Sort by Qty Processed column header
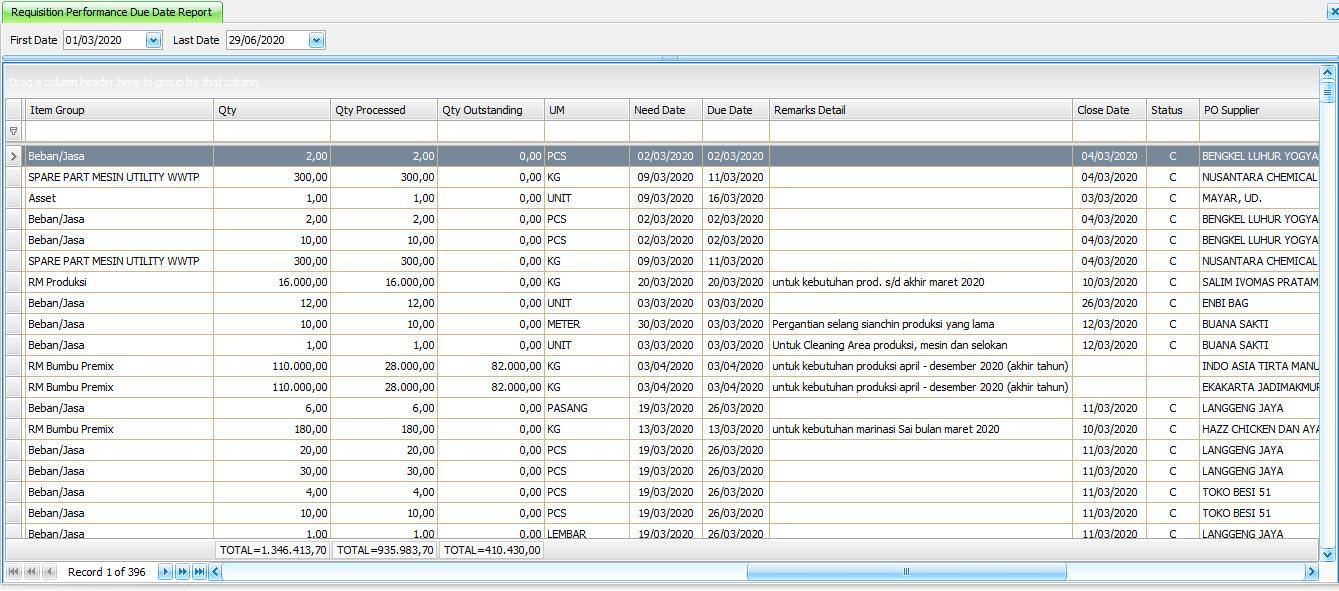Image resolution: width=1339 pixels, height=591 pixels. click(384, 110)
